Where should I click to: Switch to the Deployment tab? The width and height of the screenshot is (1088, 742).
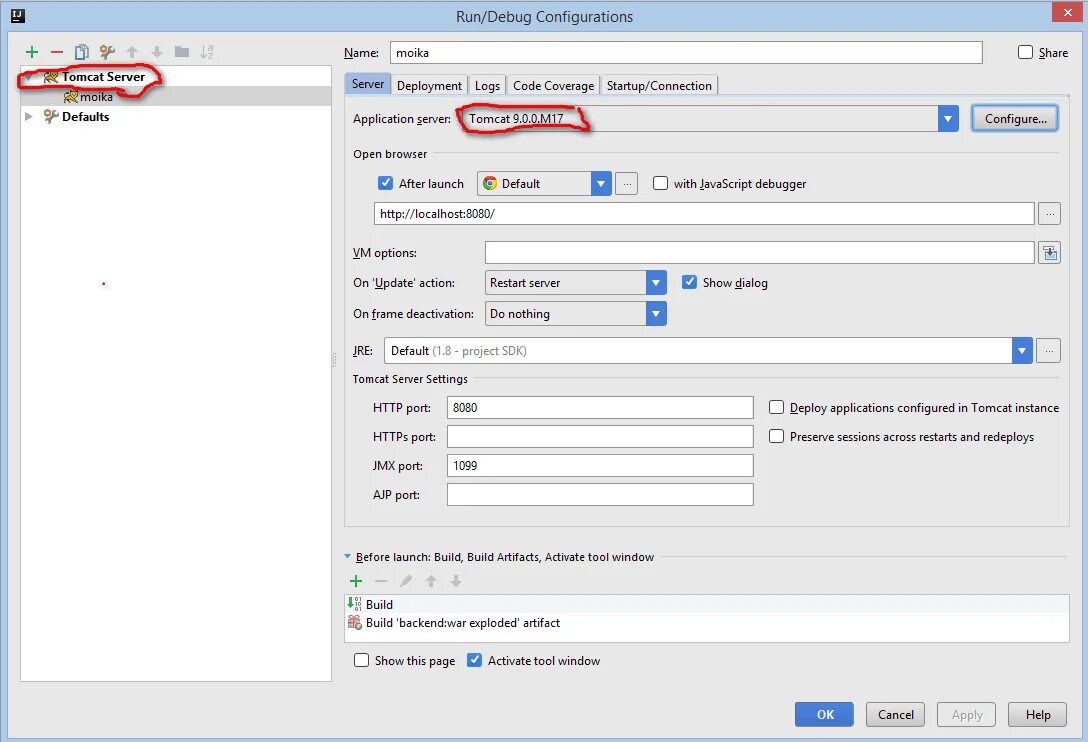(x=429, y=85)
